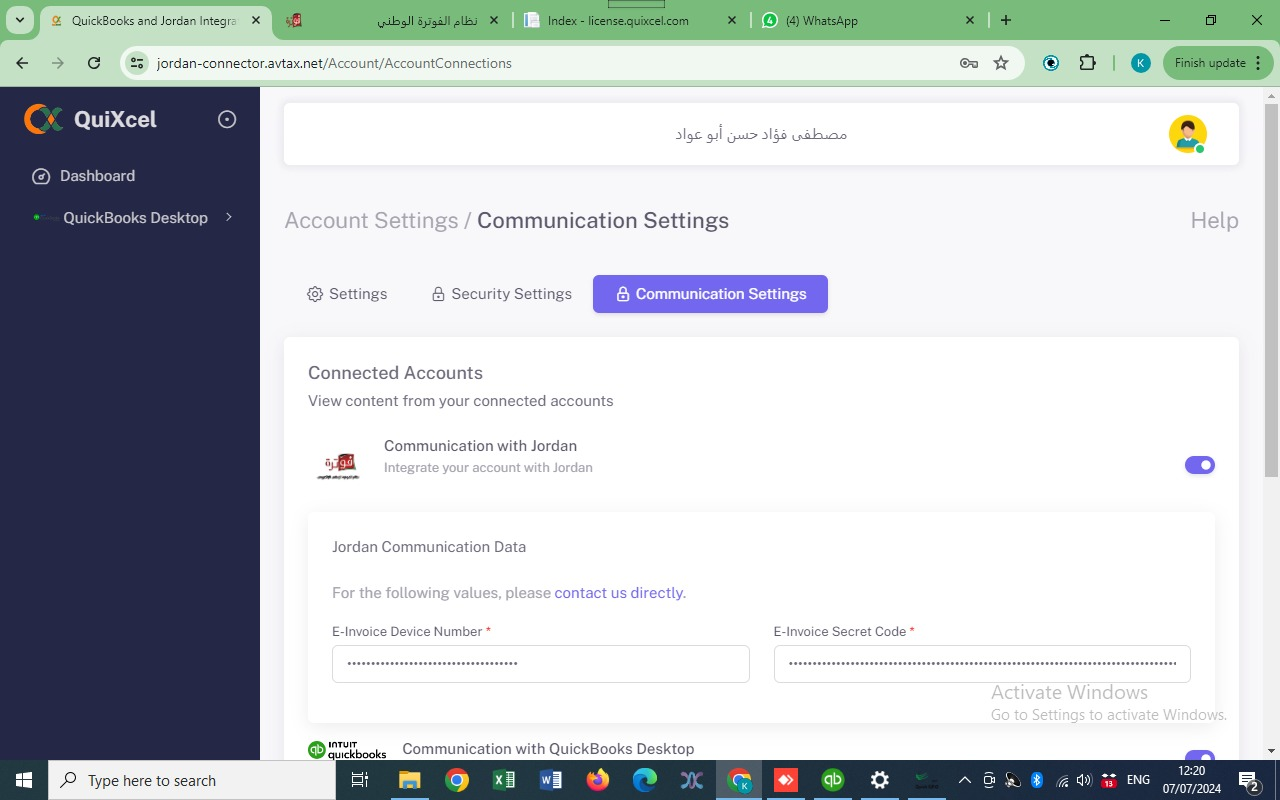This screenshot has height=800, width=1280.
Task: Open Word from the taskbar
Action: (x=551, y=780)
